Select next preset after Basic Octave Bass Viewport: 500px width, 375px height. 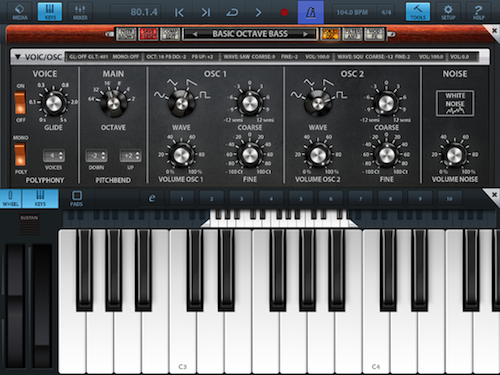pyautogui.click(x=305, y=34)
